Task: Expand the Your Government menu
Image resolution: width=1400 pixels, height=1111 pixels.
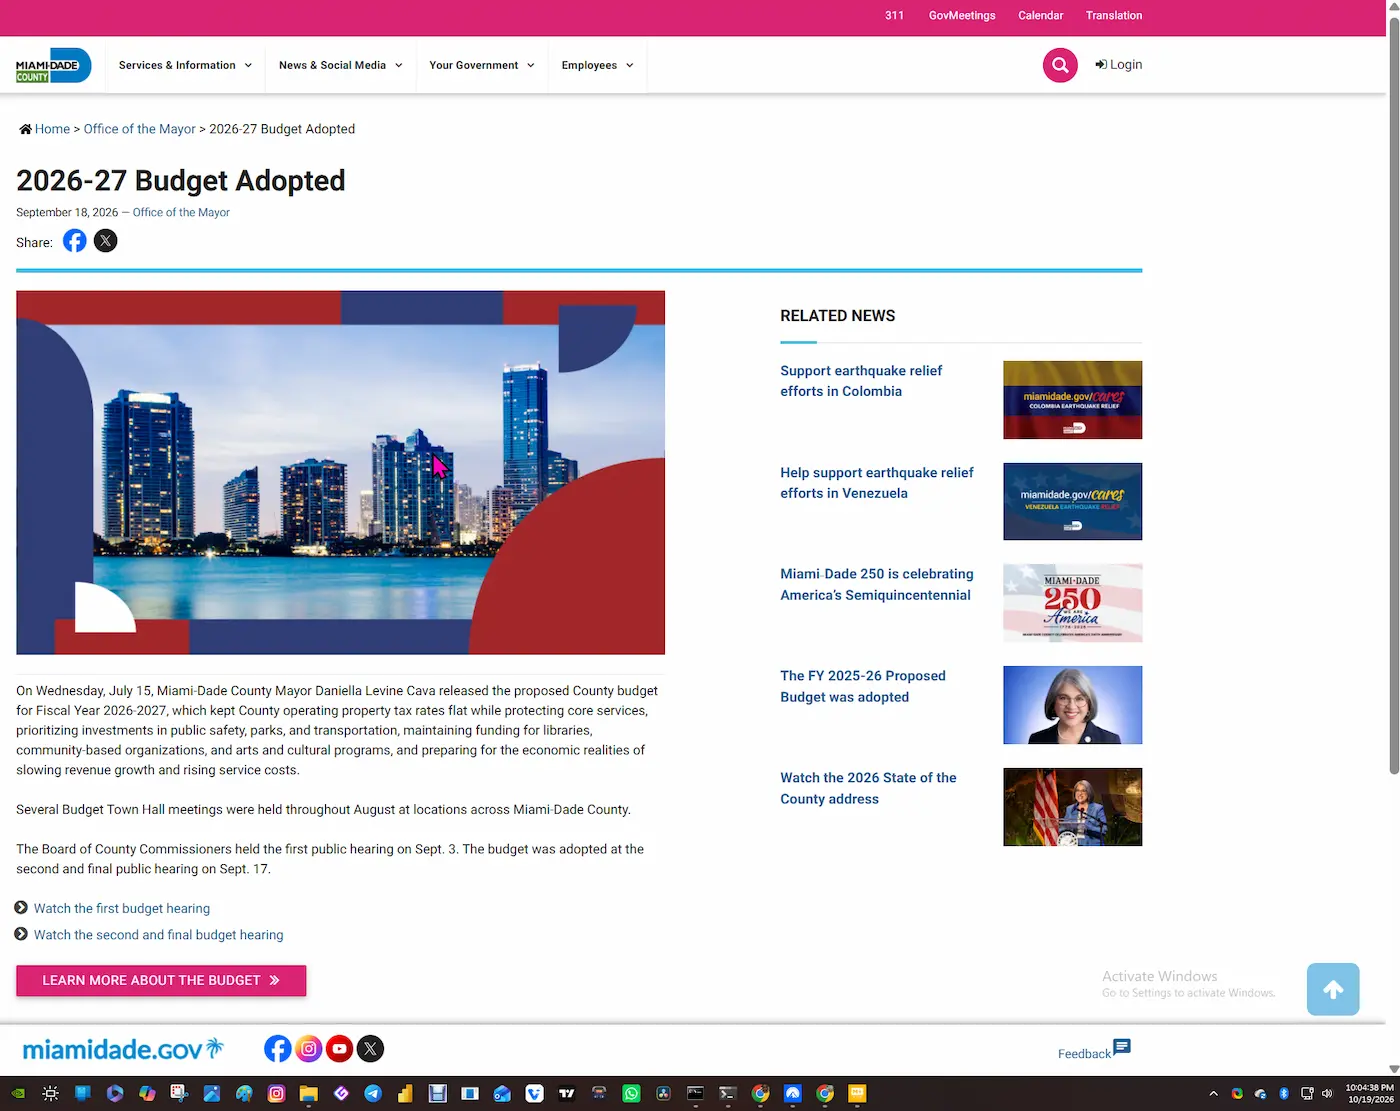Action: pyautogui.click(x=482, y=65)
